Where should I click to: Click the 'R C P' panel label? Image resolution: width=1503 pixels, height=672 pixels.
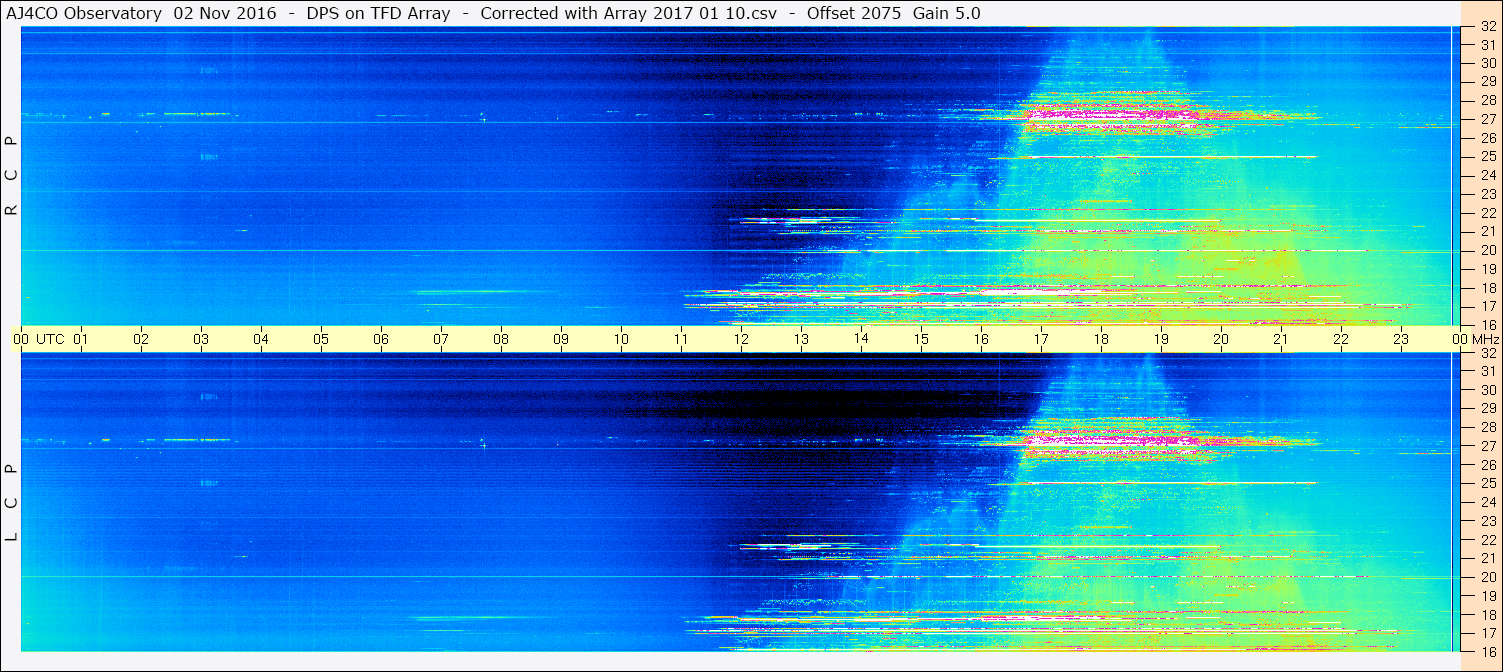pos(11,177)
